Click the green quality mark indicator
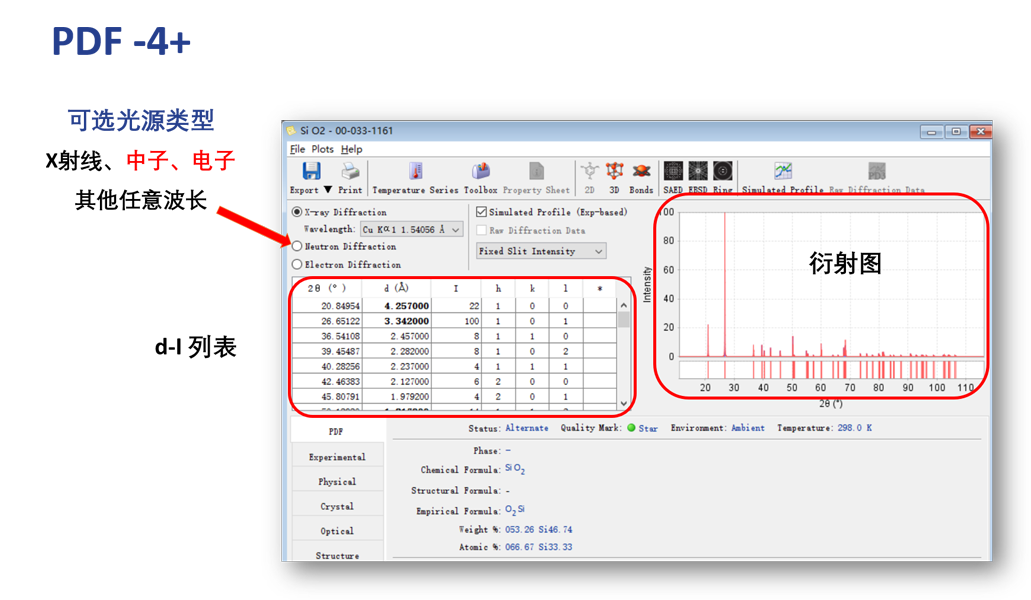The width and height of the screenshot is (1031, 600). [631, 428]
